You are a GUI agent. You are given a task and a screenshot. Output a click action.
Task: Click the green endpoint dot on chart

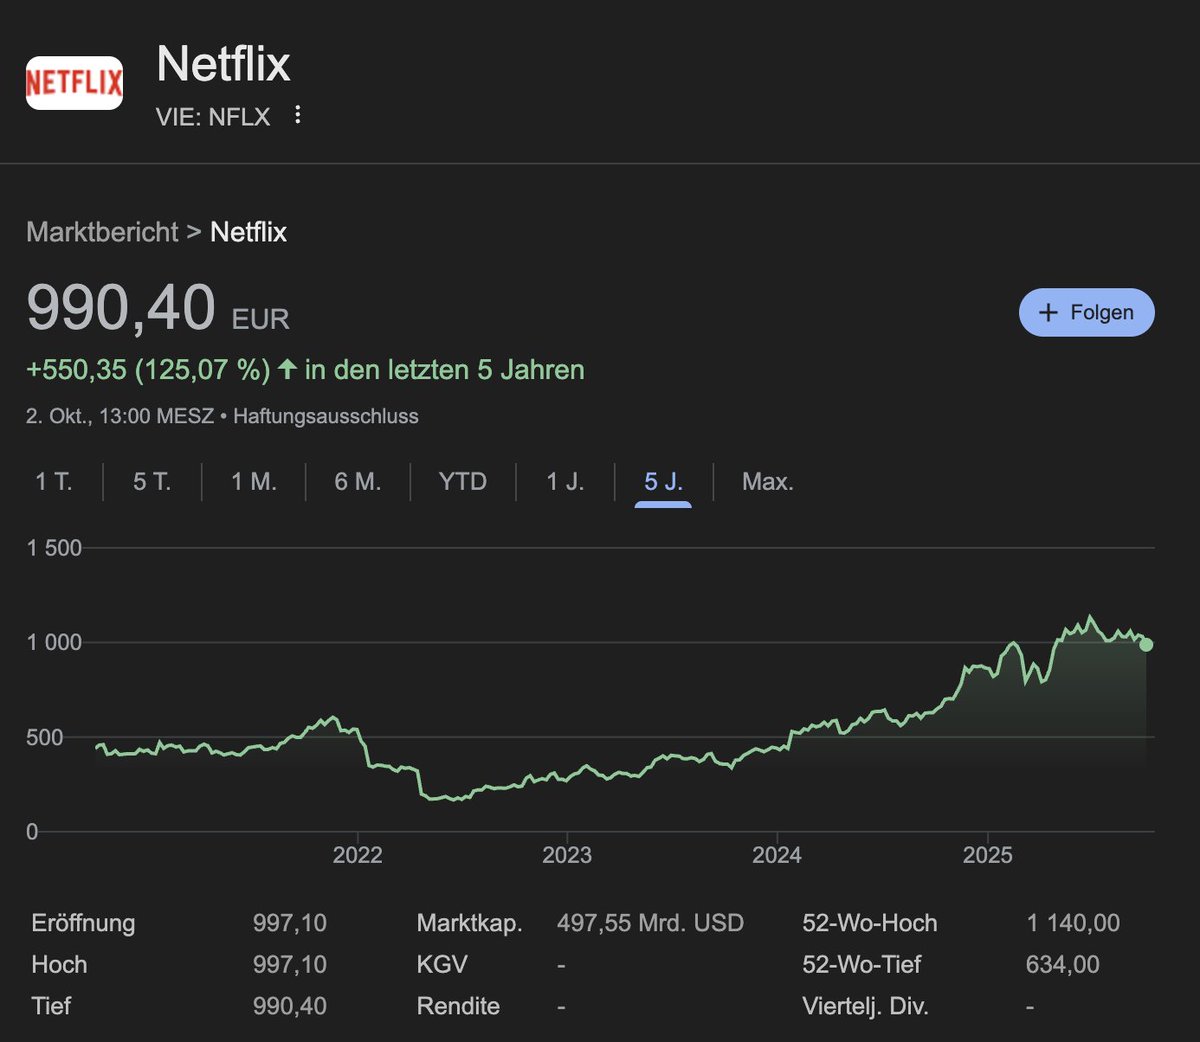(x=1146, y=645)
